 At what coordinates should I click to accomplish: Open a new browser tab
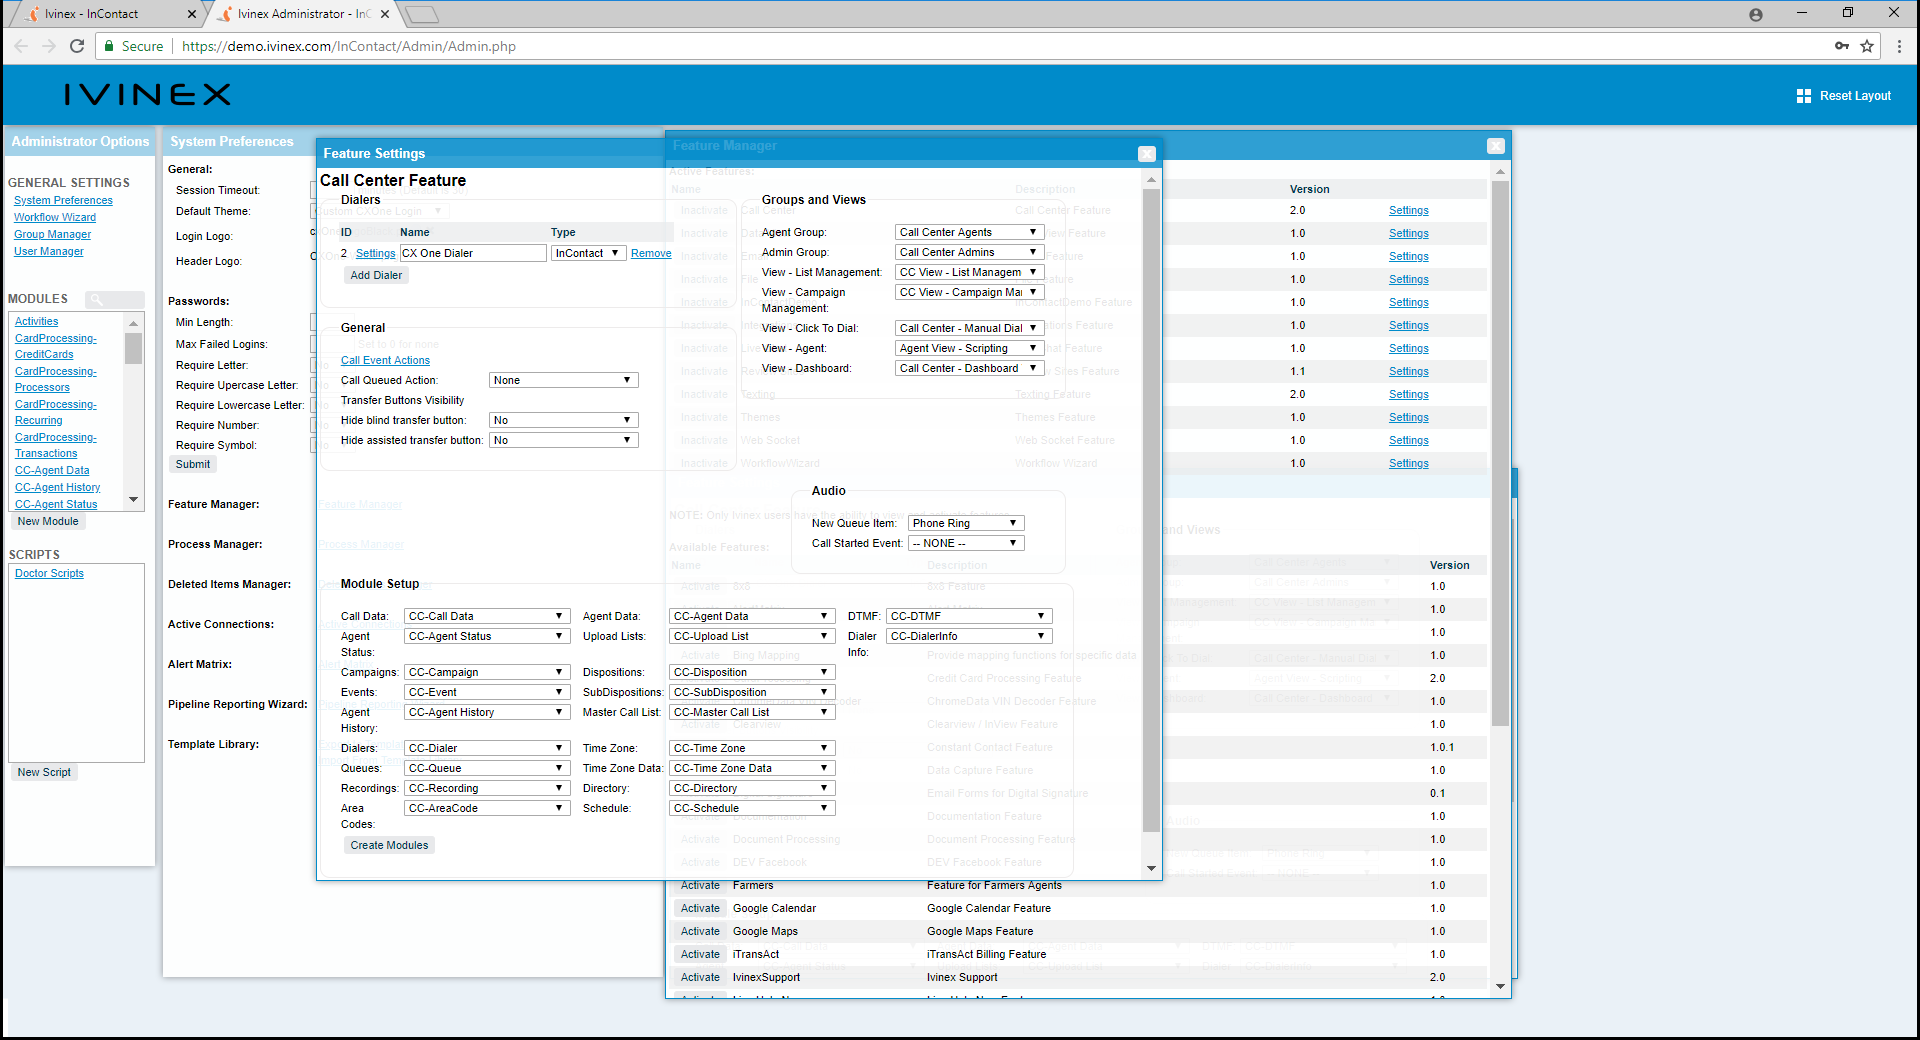[422, 14]
